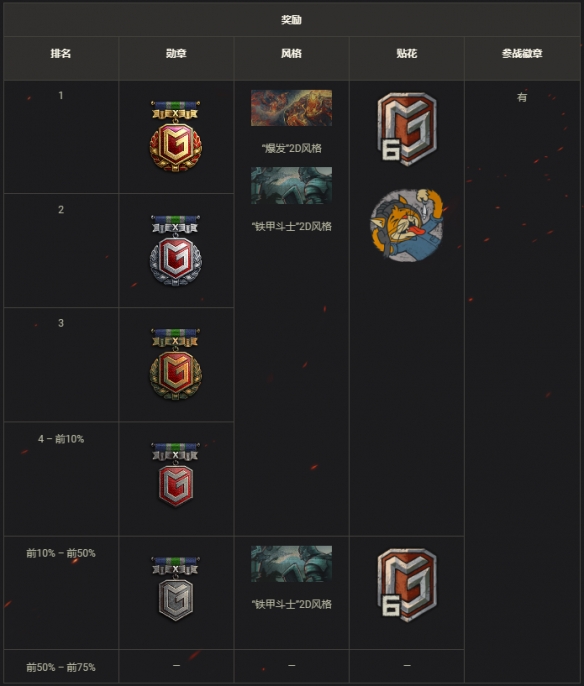Select the lower "铁甲斗士" style thumbnail
This screenshot has height=686, width=584.
coord(291,564)
